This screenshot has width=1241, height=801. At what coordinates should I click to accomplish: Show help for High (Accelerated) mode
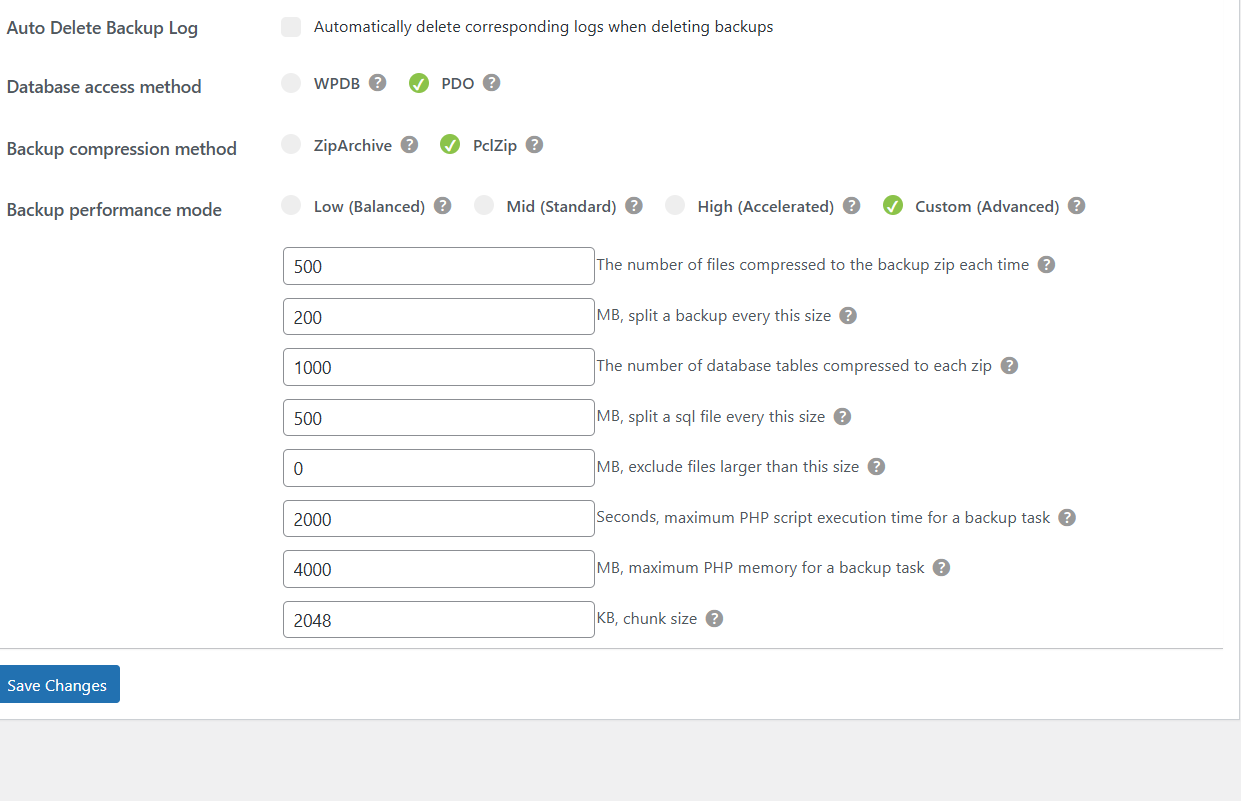pos(851,206)
